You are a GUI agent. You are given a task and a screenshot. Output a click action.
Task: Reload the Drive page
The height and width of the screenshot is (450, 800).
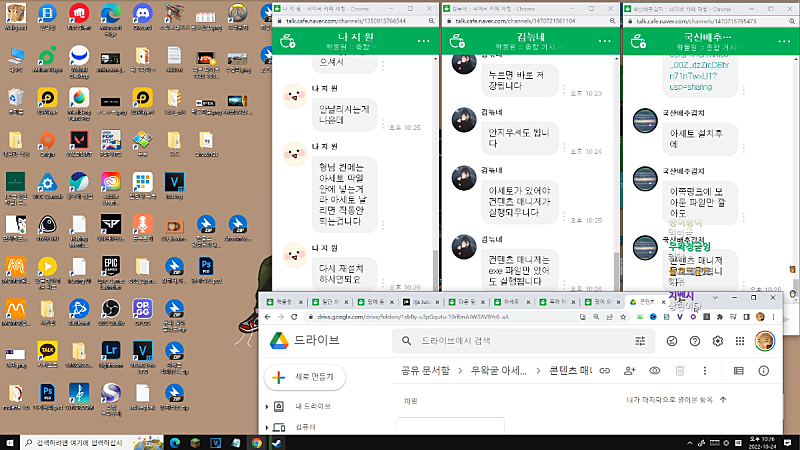[294, 317]
